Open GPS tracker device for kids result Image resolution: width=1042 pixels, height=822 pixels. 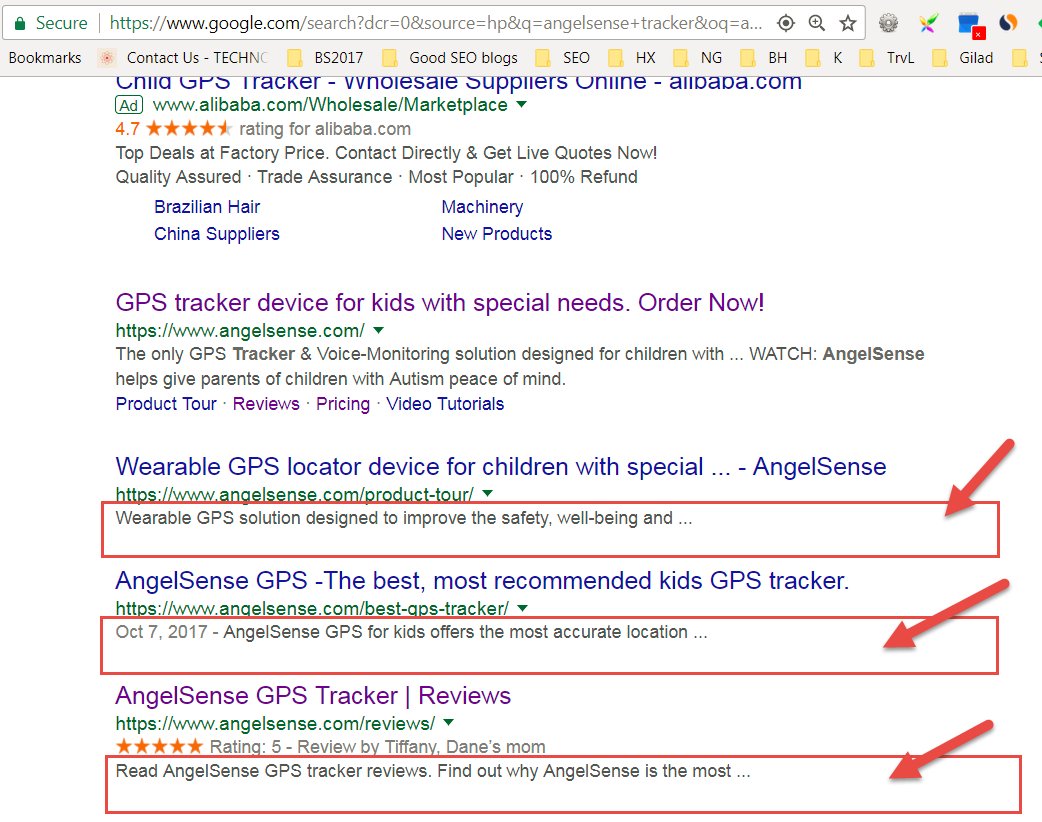point(440,302)
